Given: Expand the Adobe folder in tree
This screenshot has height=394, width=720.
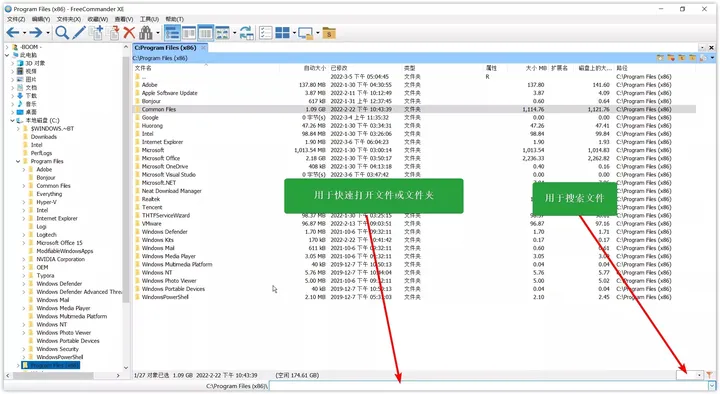Looking at the screenshot, I should 24,169.
